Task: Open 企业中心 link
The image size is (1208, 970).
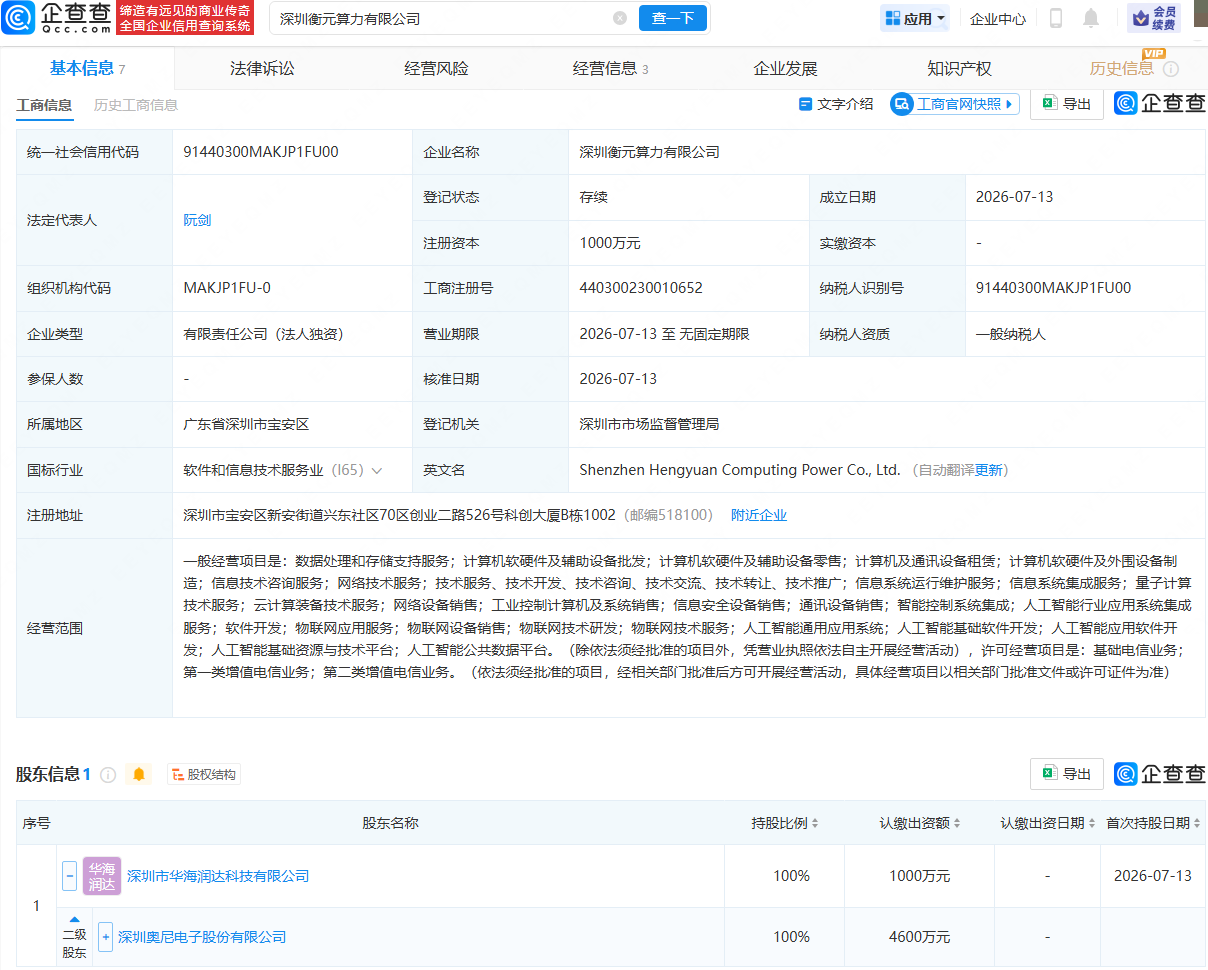Action: coord(998,18)
